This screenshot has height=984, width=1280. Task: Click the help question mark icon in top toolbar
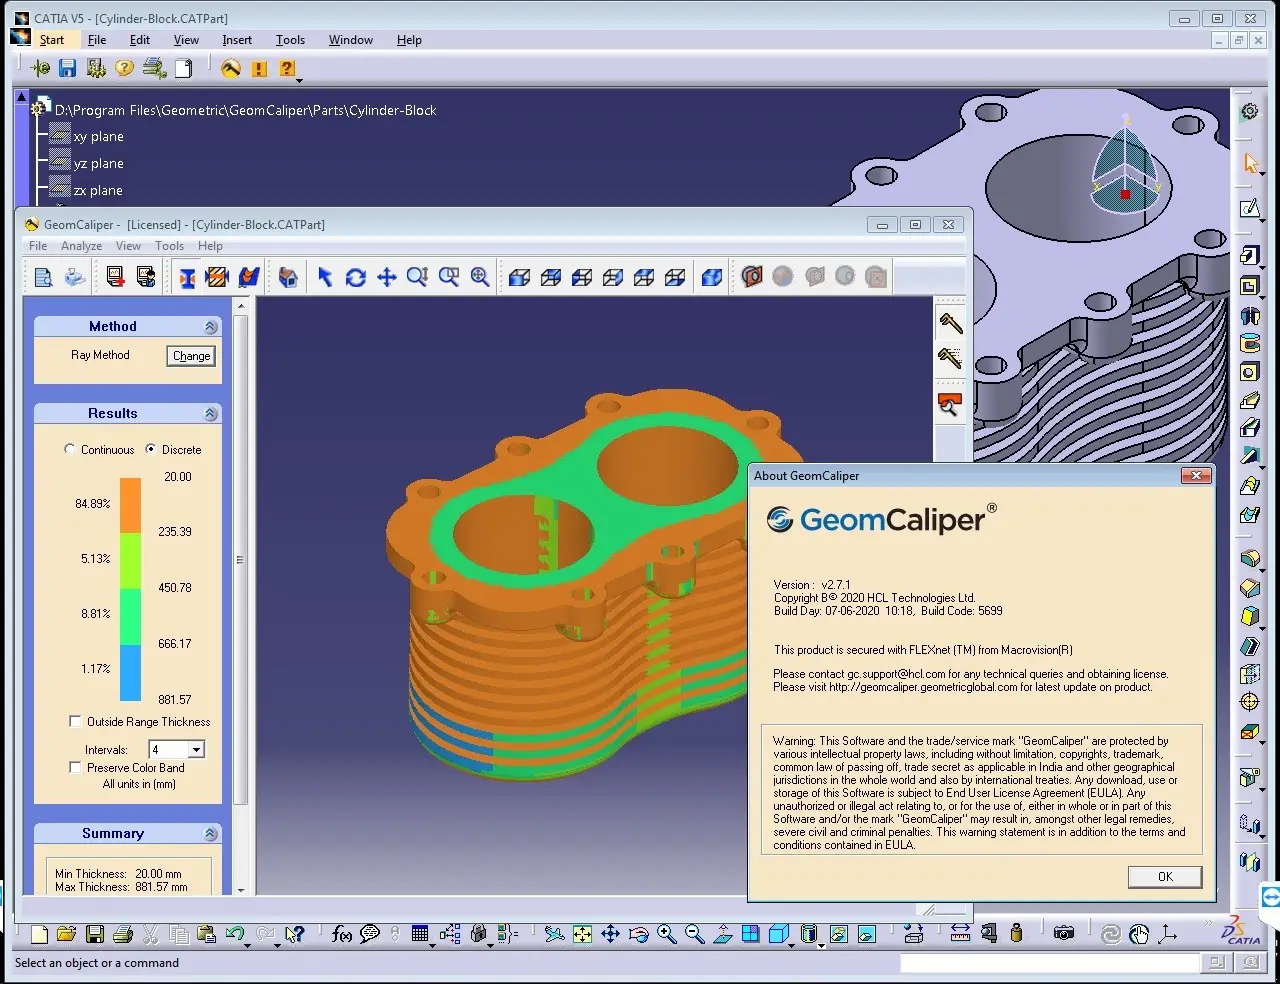[x=124, y=68]
